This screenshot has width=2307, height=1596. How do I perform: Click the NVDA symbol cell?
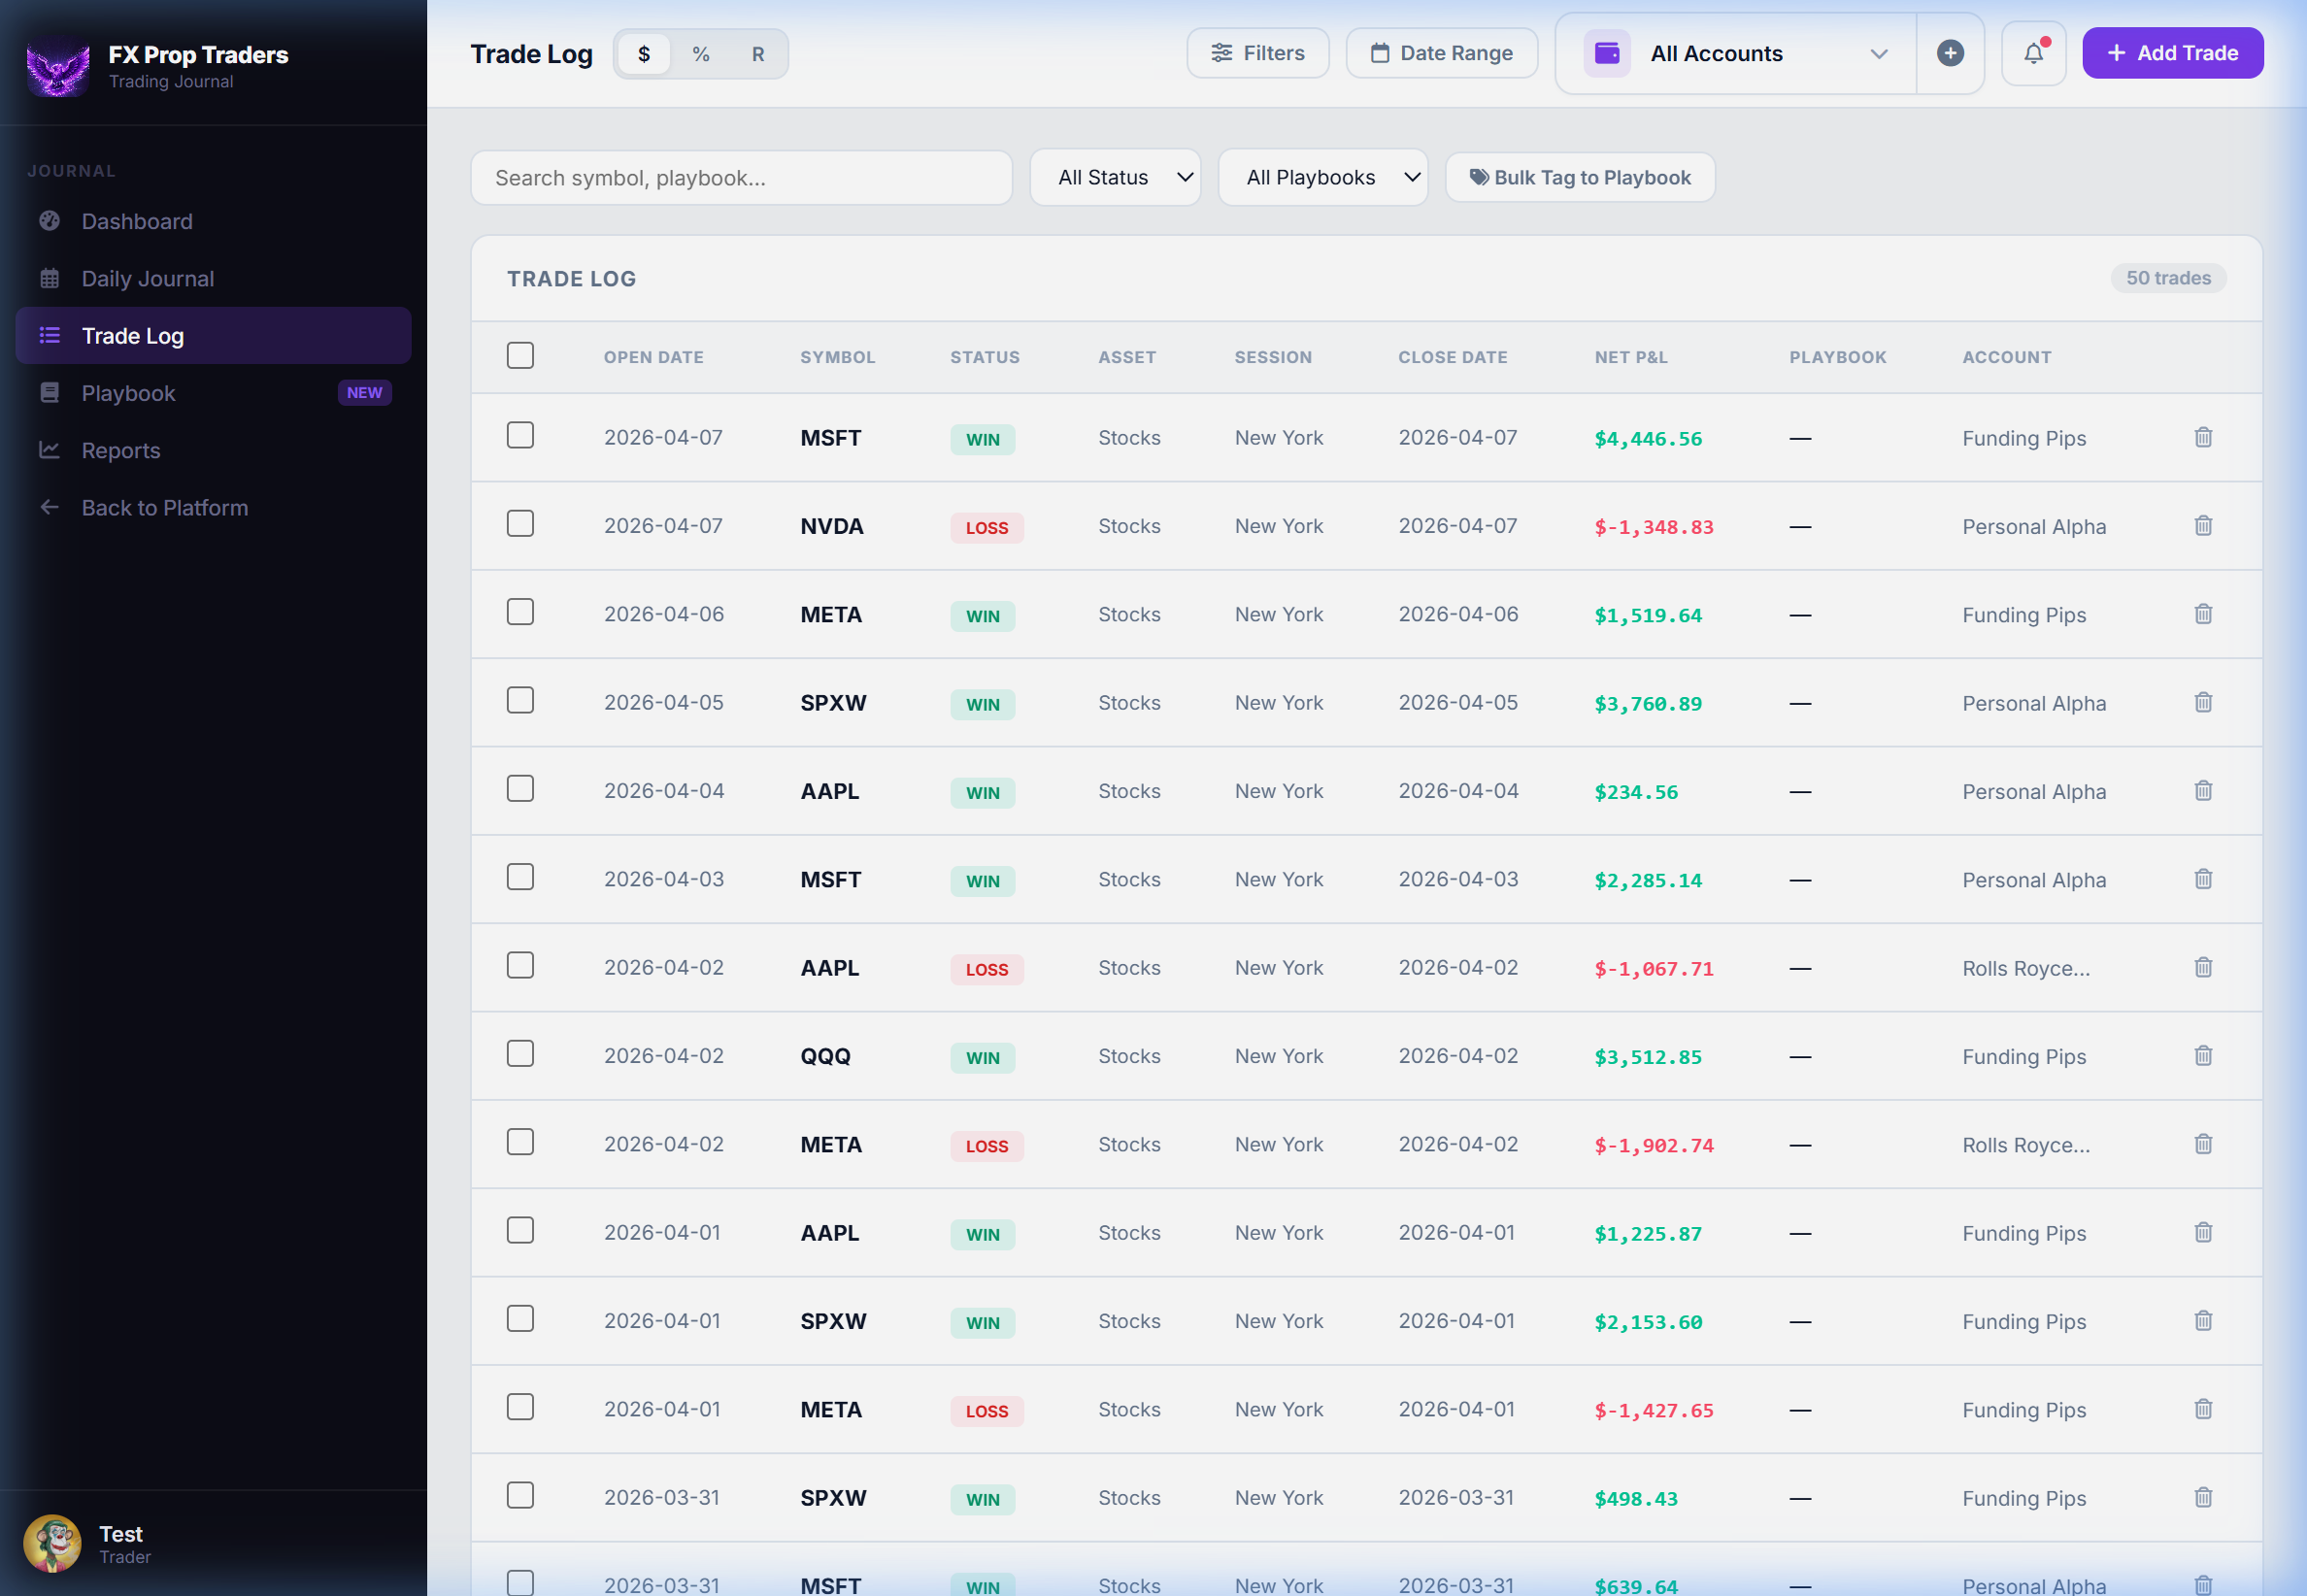(x=832, y=526)
